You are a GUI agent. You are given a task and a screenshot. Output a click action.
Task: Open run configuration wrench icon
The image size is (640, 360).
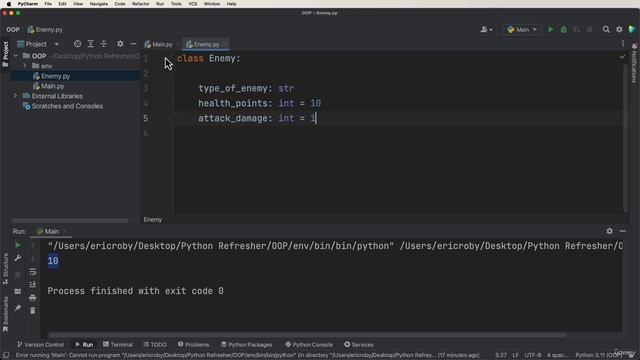pos(18,258)
